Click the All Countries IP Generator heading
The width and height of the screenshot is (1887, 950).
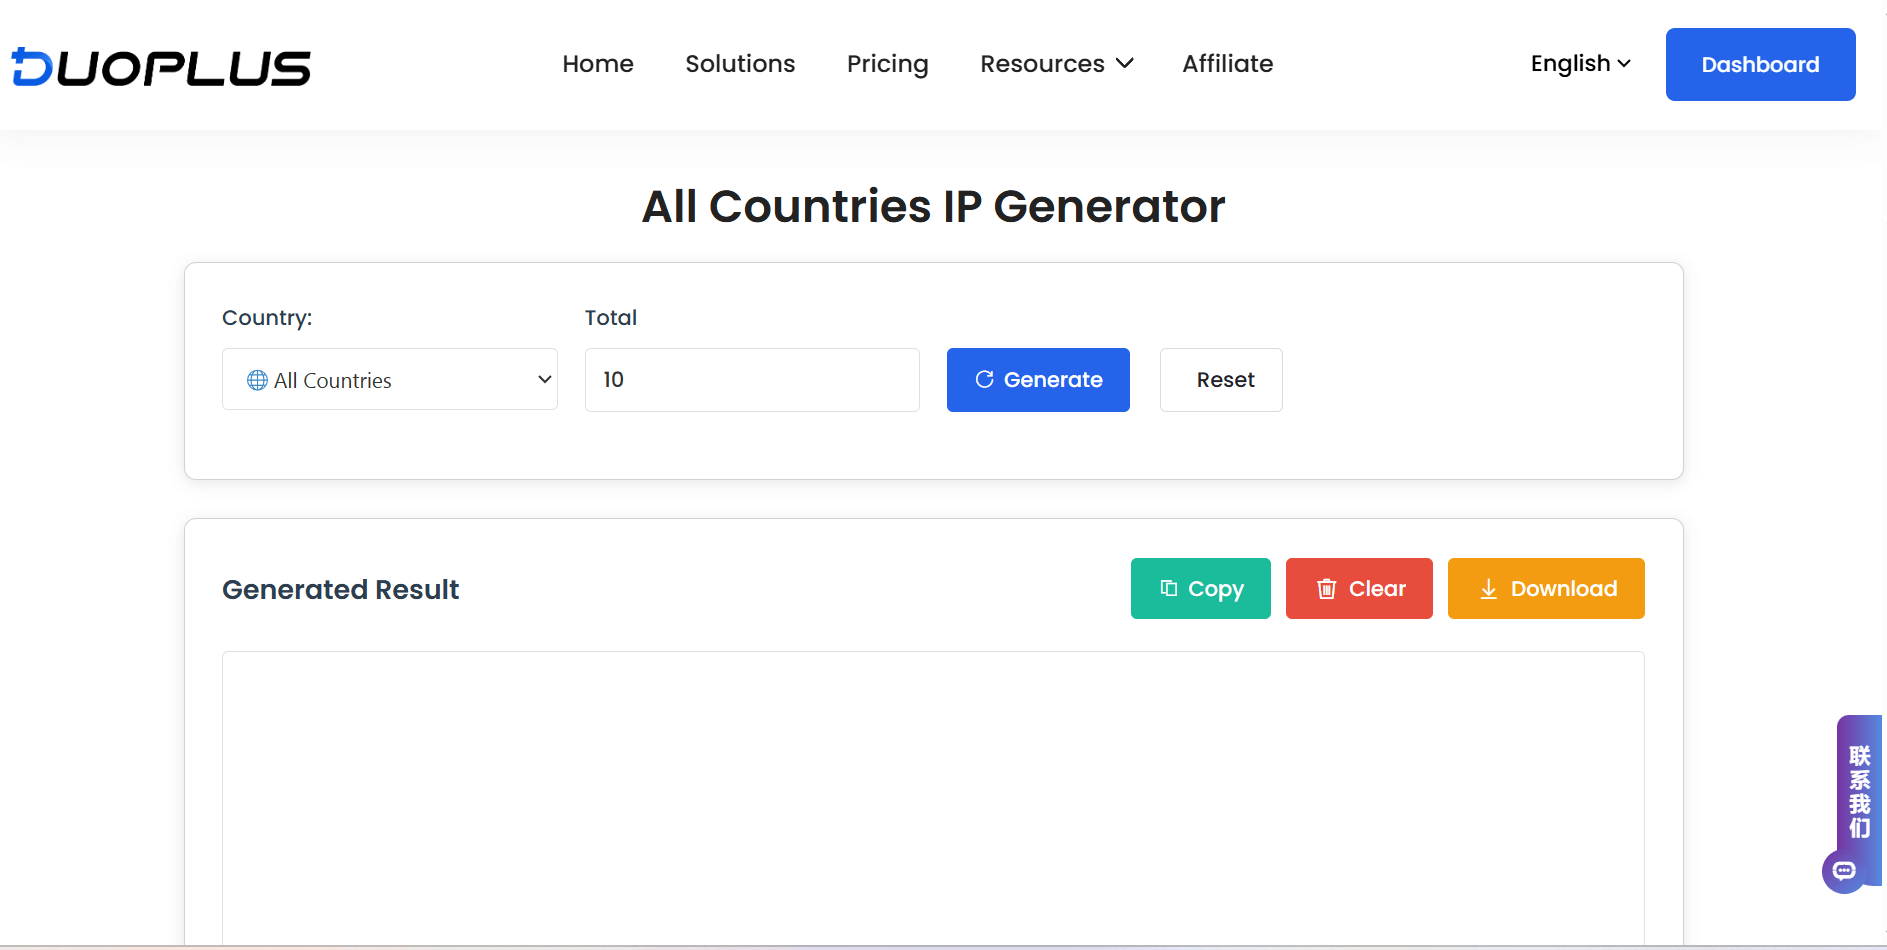(933, 207)
